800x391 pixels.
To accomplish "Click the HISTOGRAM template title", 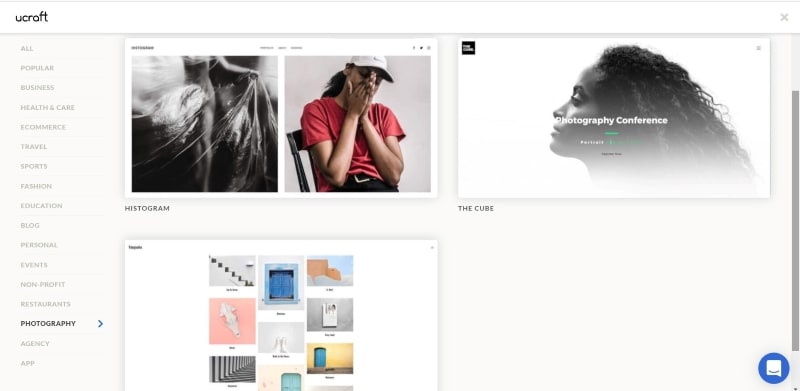I will point(147,208).
